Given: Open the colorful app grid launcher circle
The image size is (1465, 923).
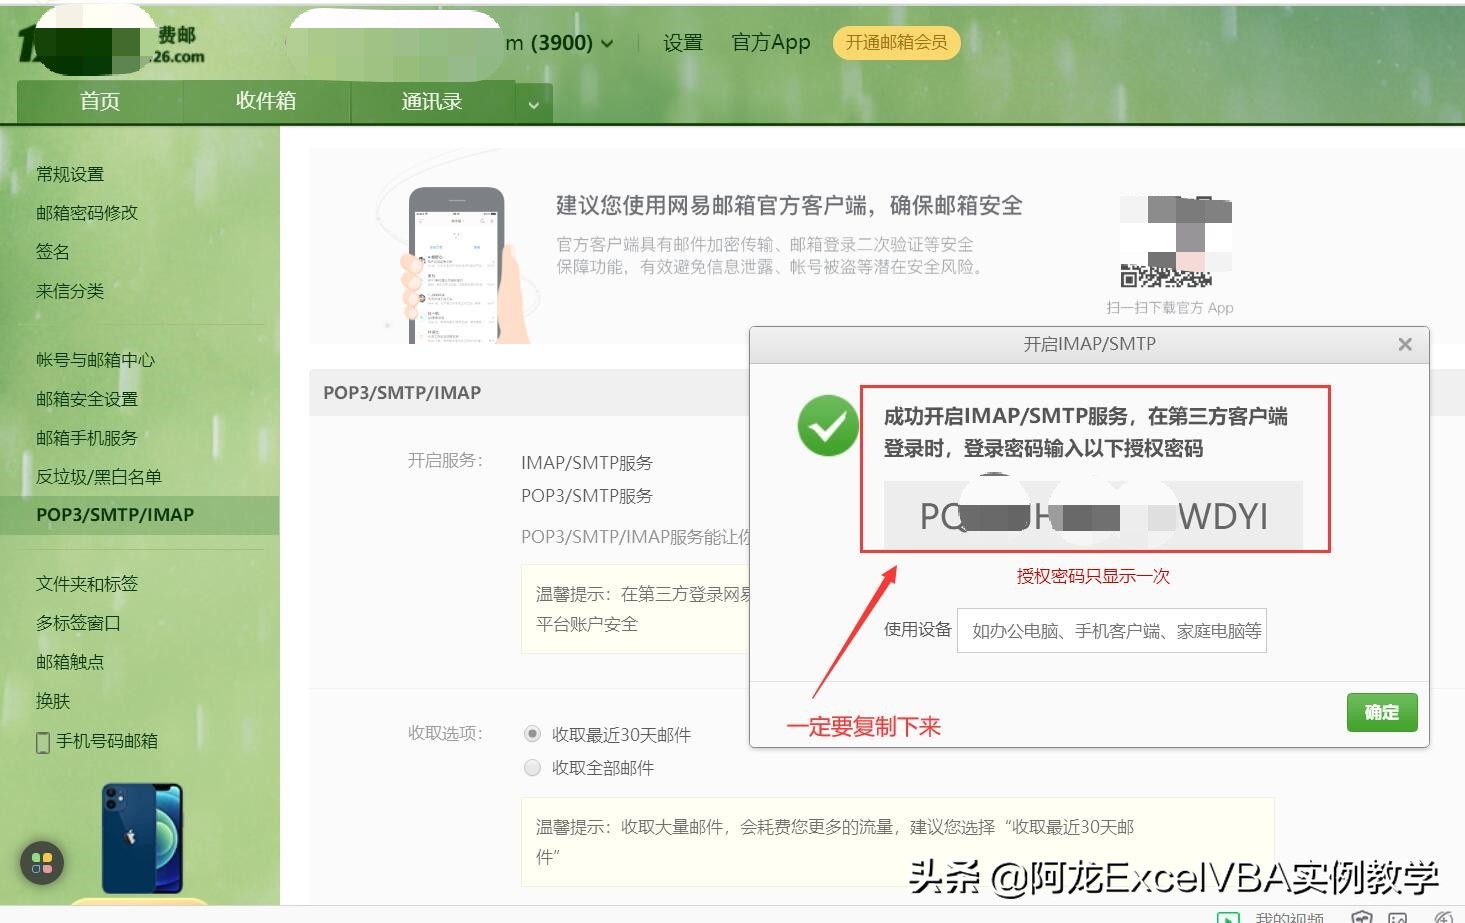Looking at the screenshot, I should click(x=42, y=863).
